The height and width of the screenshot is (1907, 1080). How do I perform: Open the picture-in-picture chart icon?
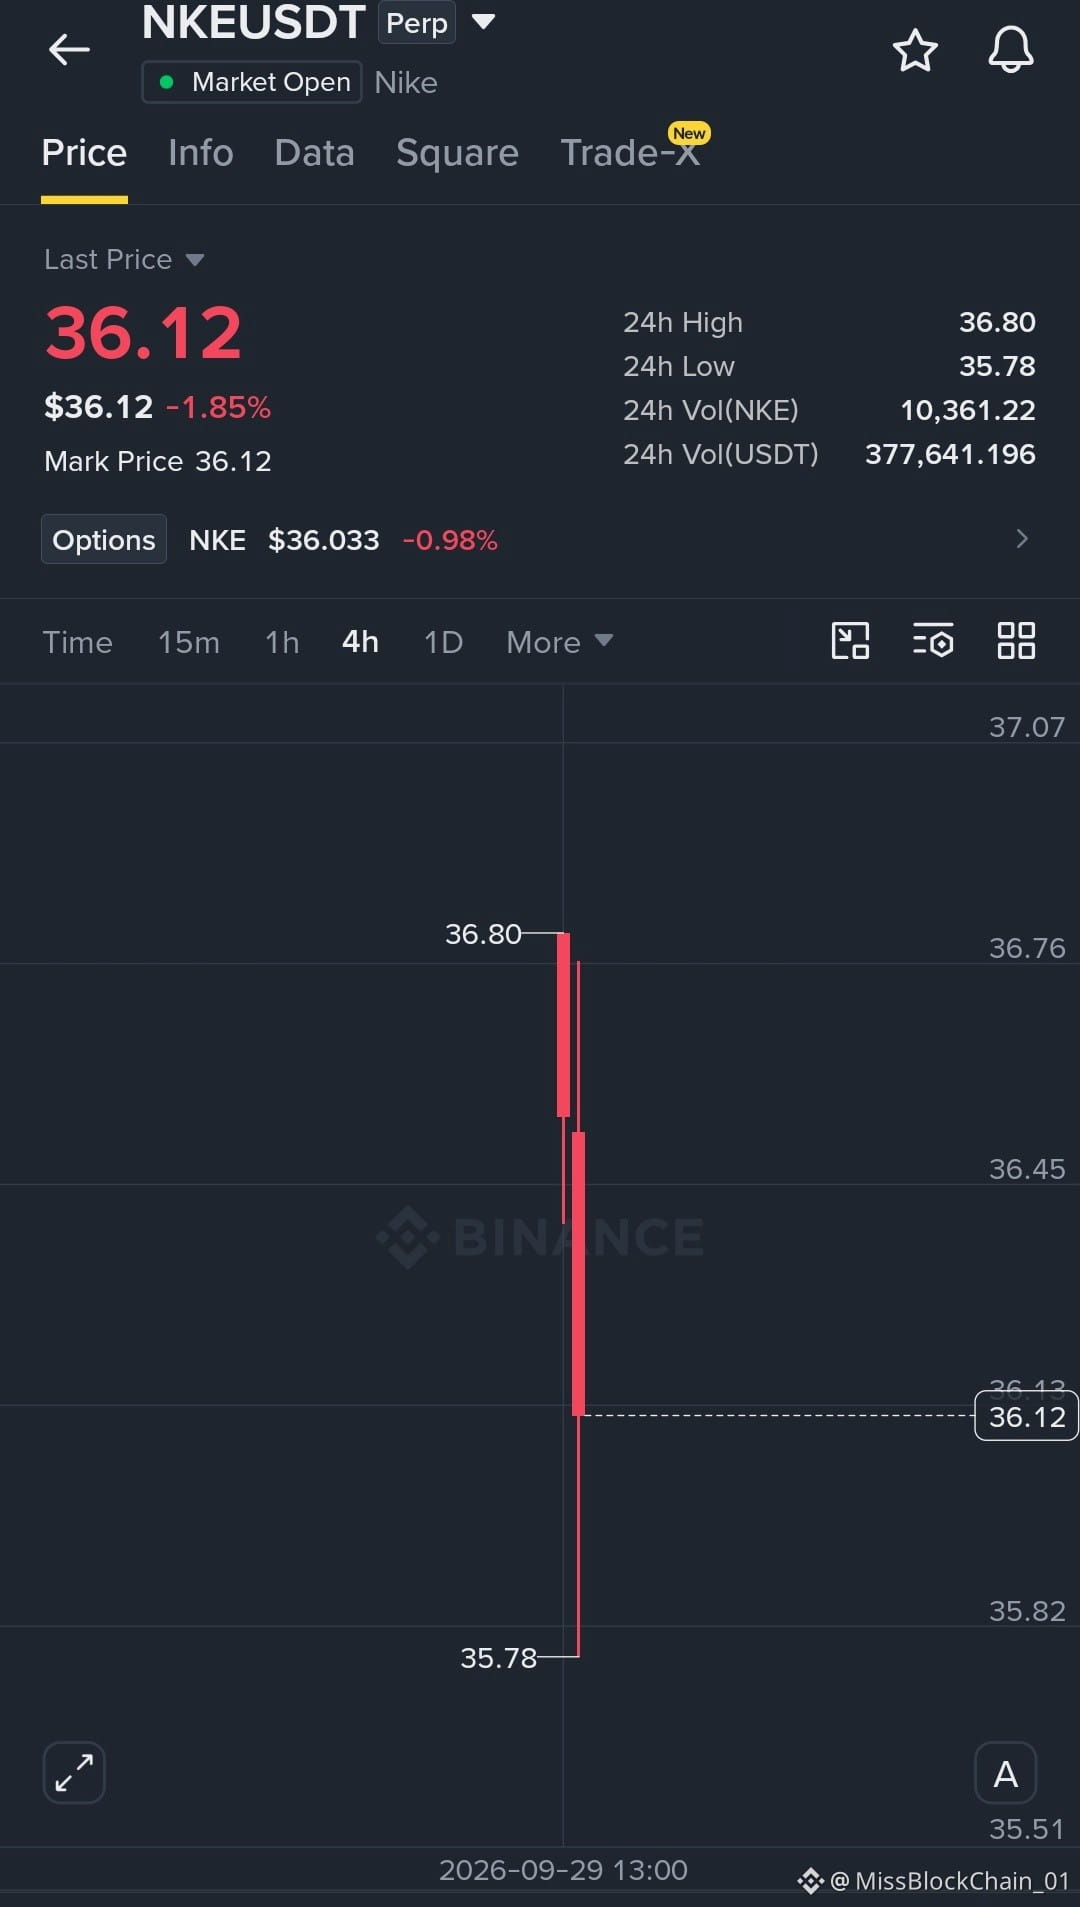coord(850,641)
